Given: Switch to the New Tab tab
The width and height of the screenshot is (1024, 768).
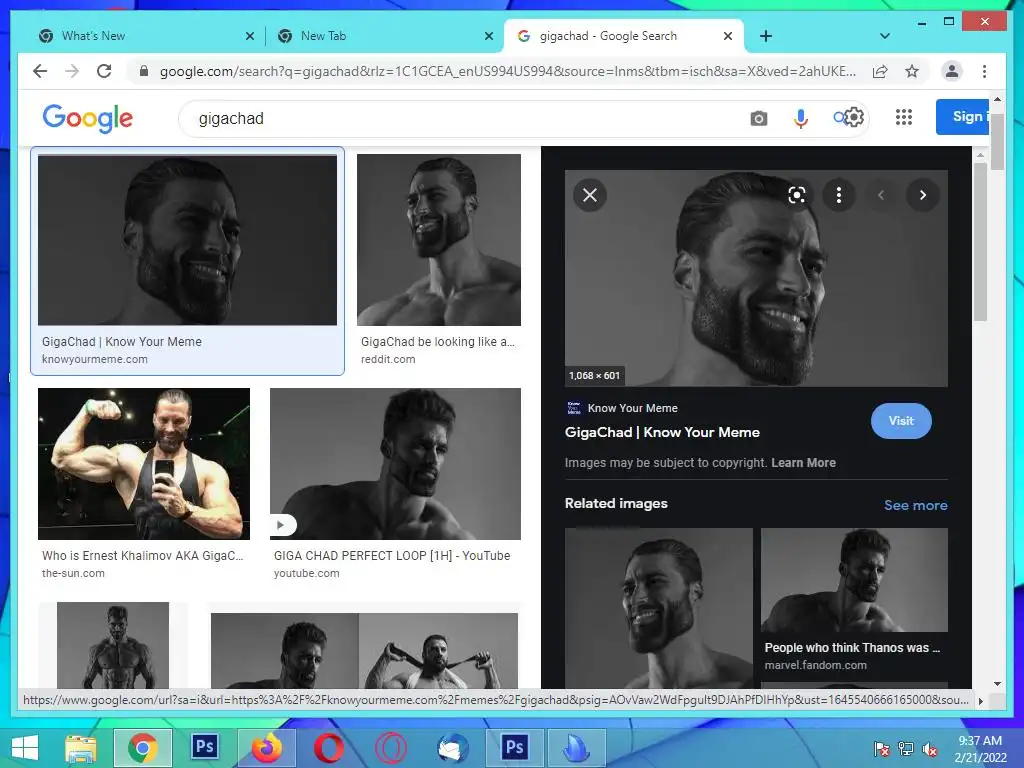Looking at the screenshot, I should (x=383, y=36).
